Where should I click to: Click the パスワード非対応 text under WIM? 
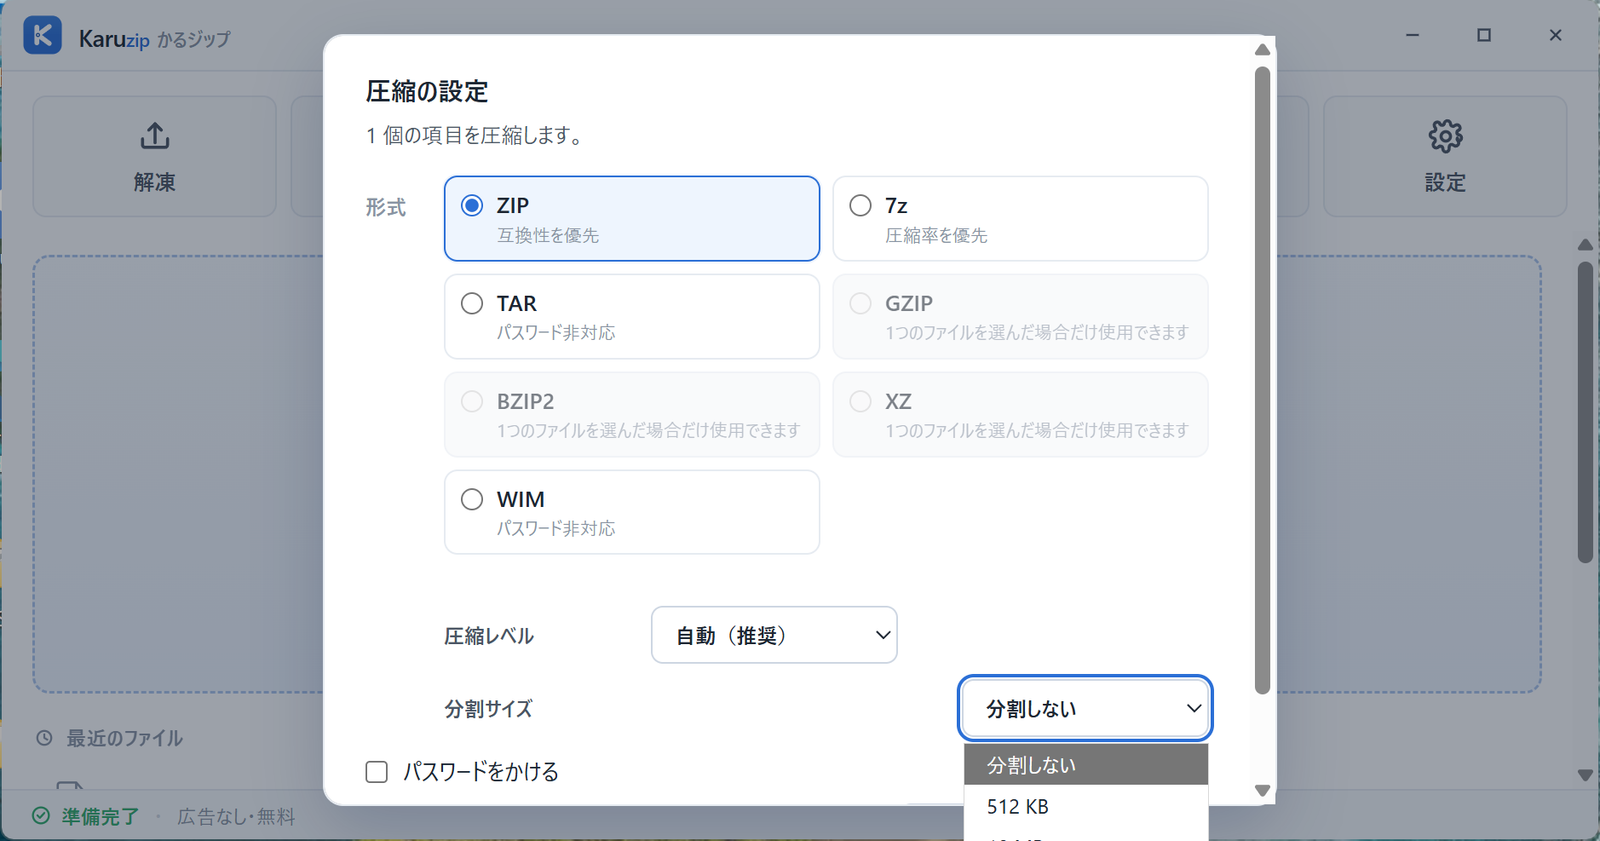click(556, 528)
